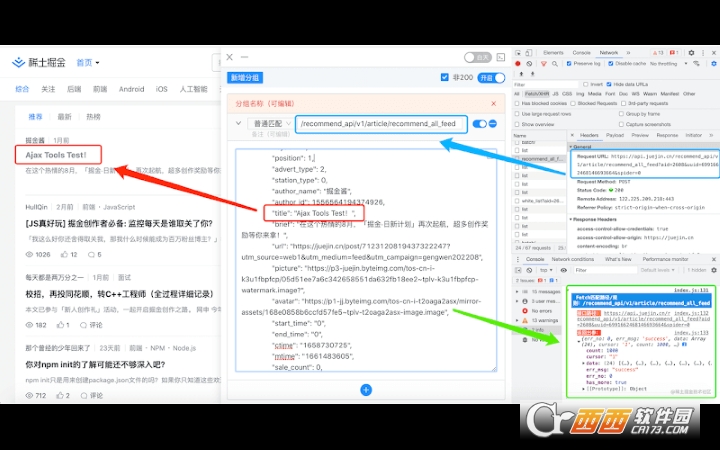
Task: Click the 稀土掘金 logo
Action: (x=39, y=62)
